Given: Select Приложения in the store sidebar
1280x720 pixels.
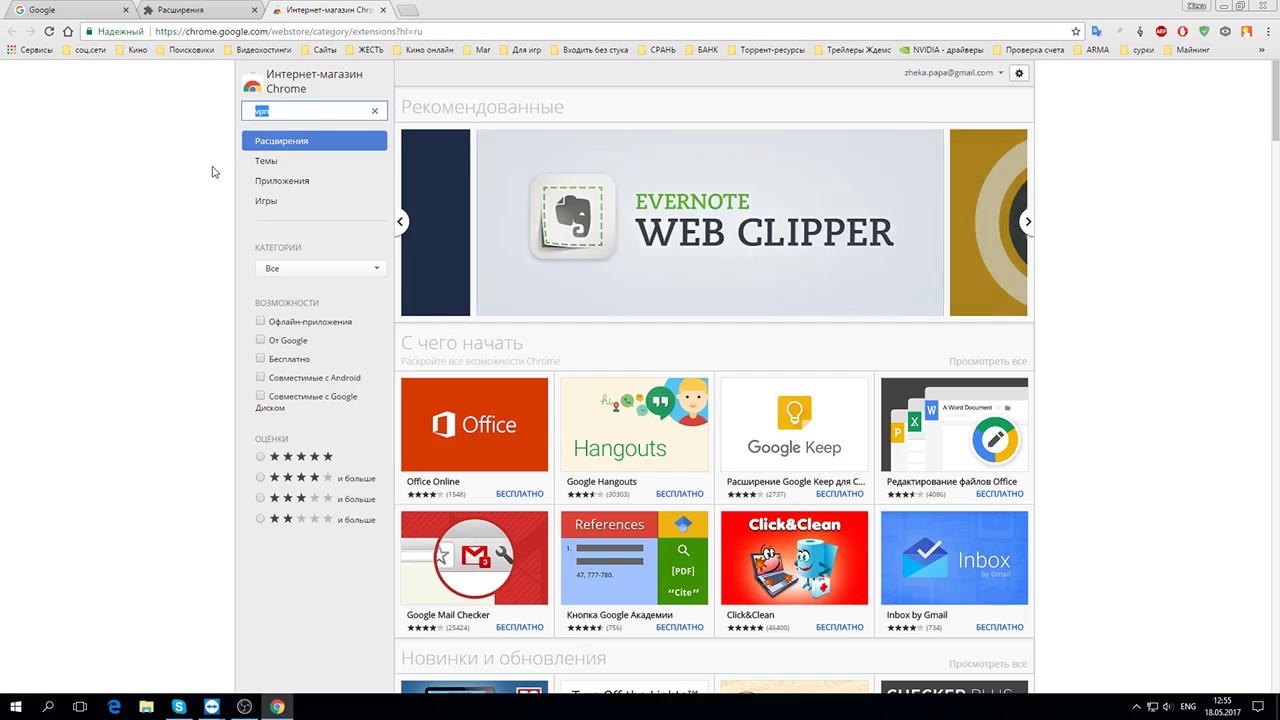Looking at the screenshot, I should [x=282, y=181].
